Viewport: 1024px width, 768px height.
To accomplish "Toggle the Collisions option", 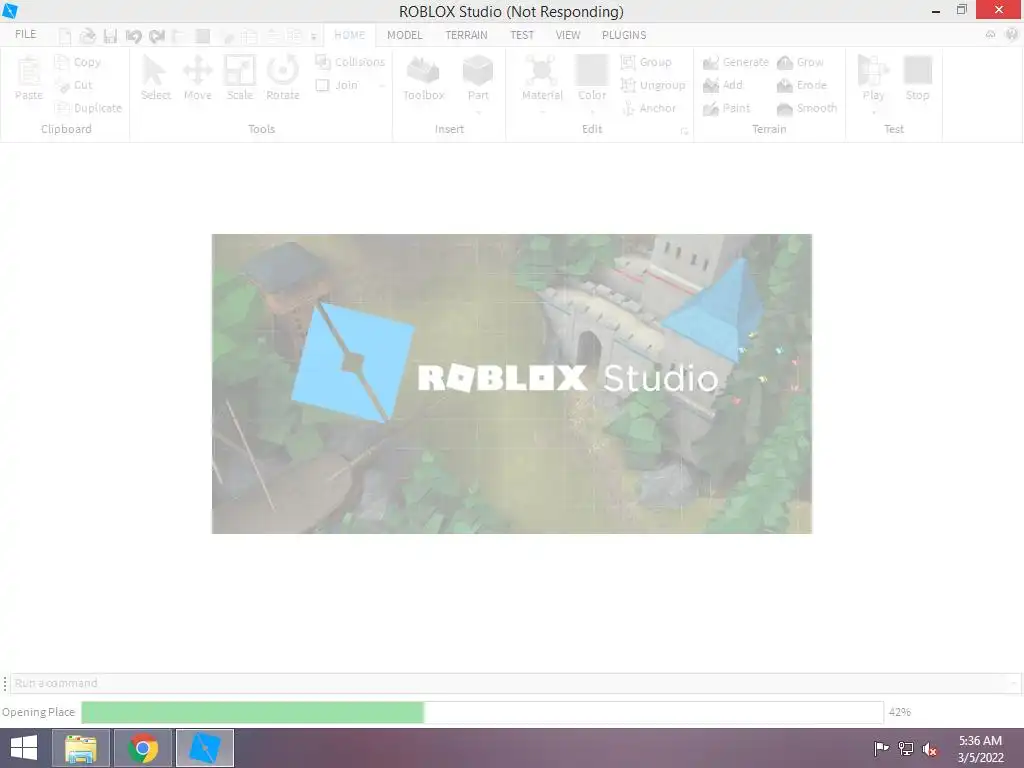I will (350, 62).
